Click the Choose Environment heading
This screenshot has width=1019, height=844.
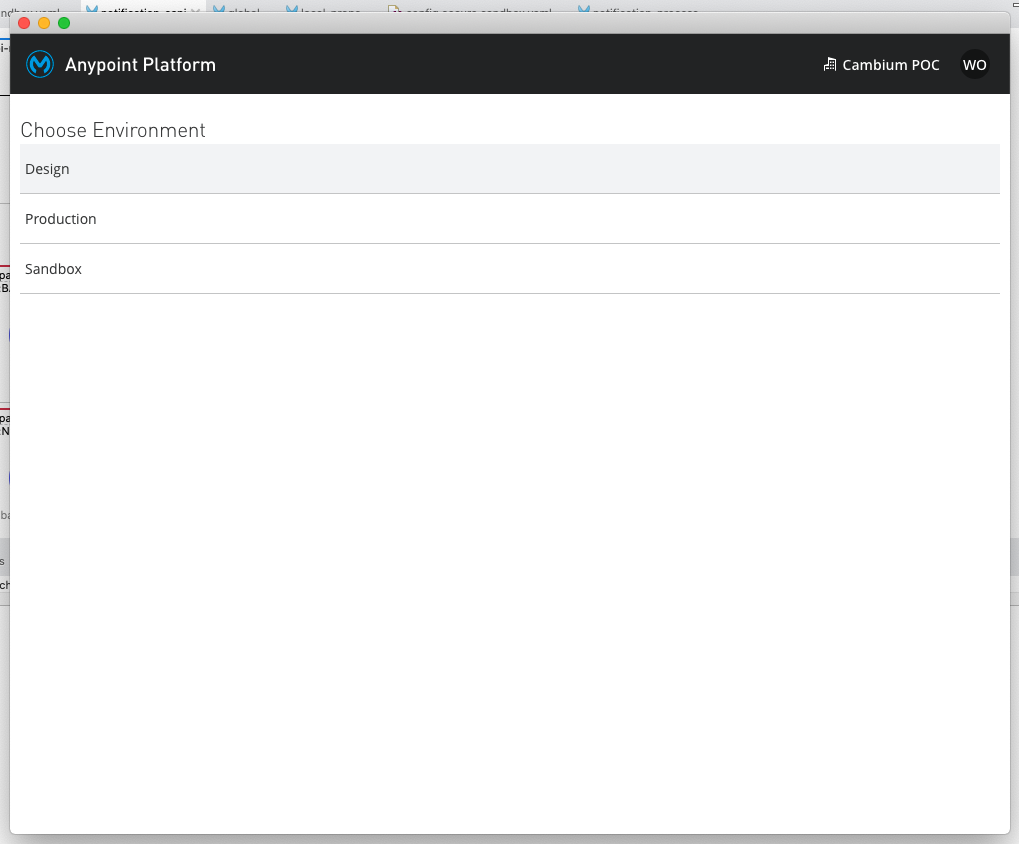click(113, 130)
